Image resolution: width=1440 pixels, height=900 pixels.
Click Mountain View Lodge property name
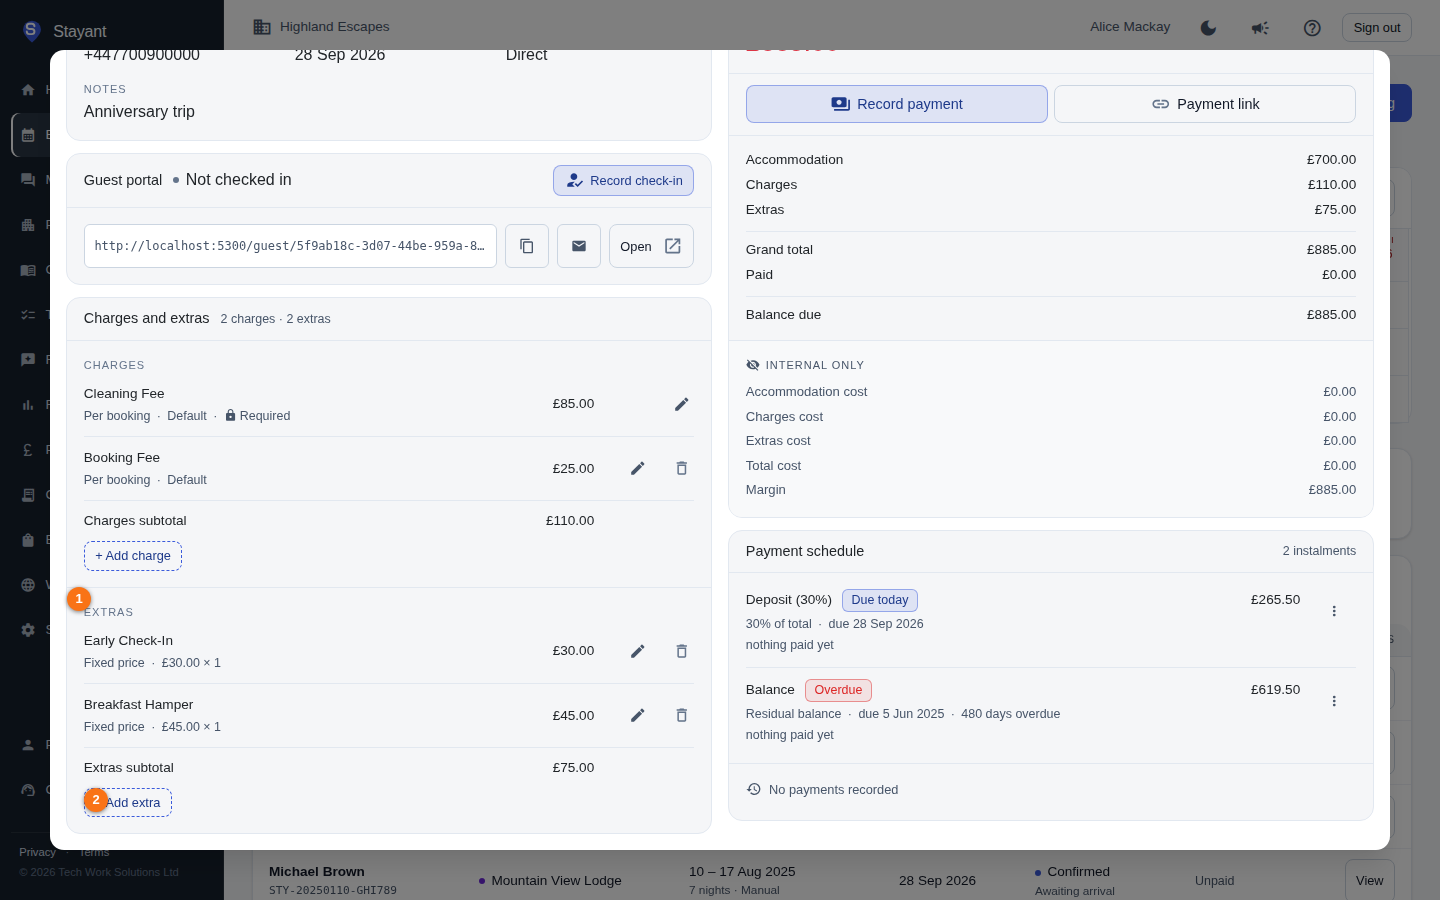[x=556, y=881]
